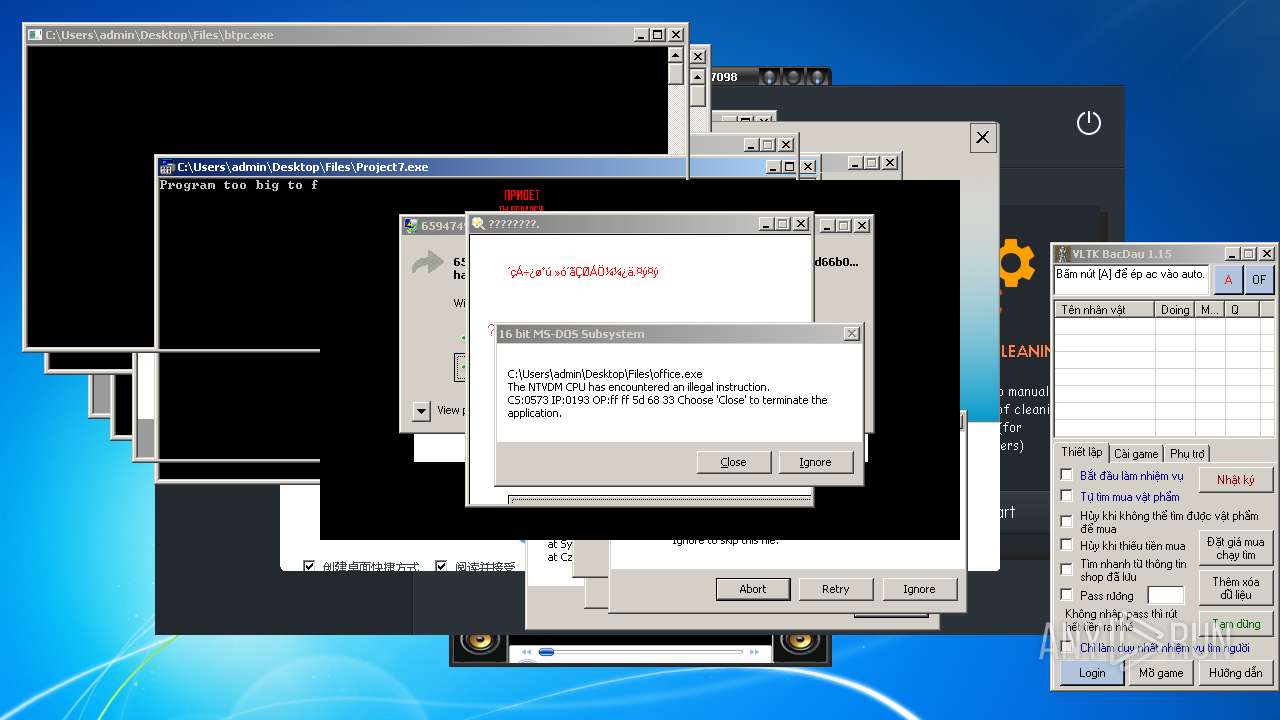This screenshot has height=720, width=1280.
Task: Click the fast-forward arrows on the player seek bar
Action: pos(753,653)
